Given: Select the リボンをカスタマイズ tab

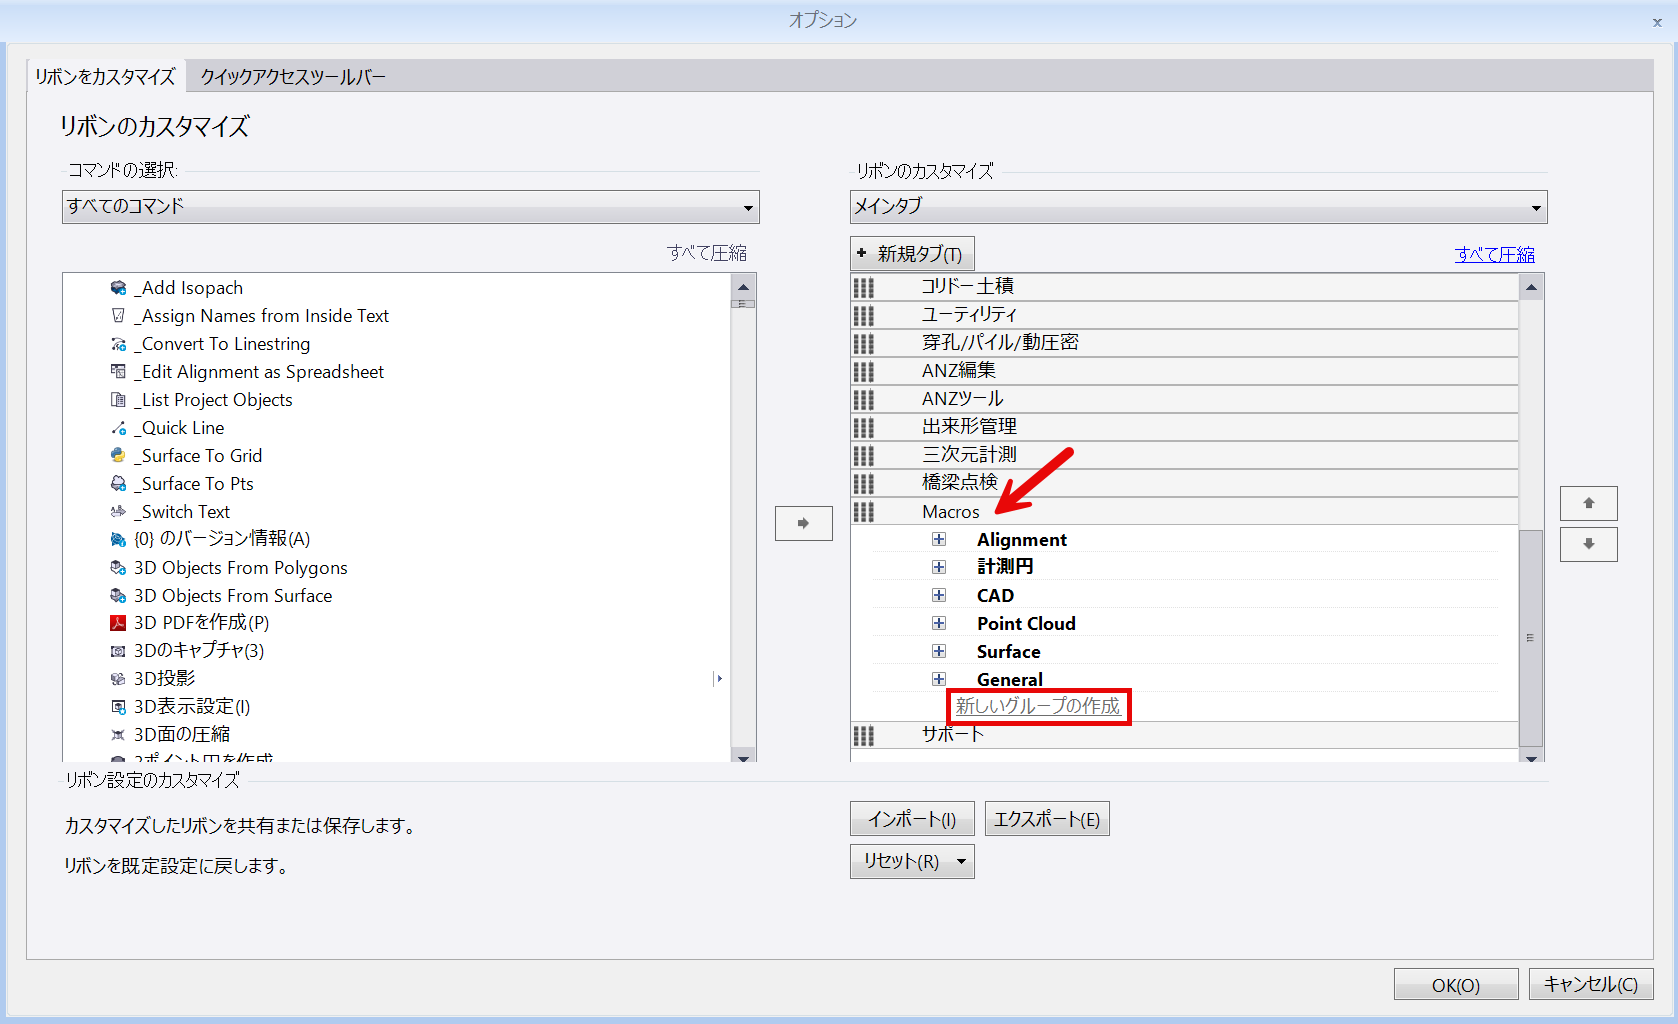Looking at the screenshot, I should pyautogui.click(x=105, y=77).
